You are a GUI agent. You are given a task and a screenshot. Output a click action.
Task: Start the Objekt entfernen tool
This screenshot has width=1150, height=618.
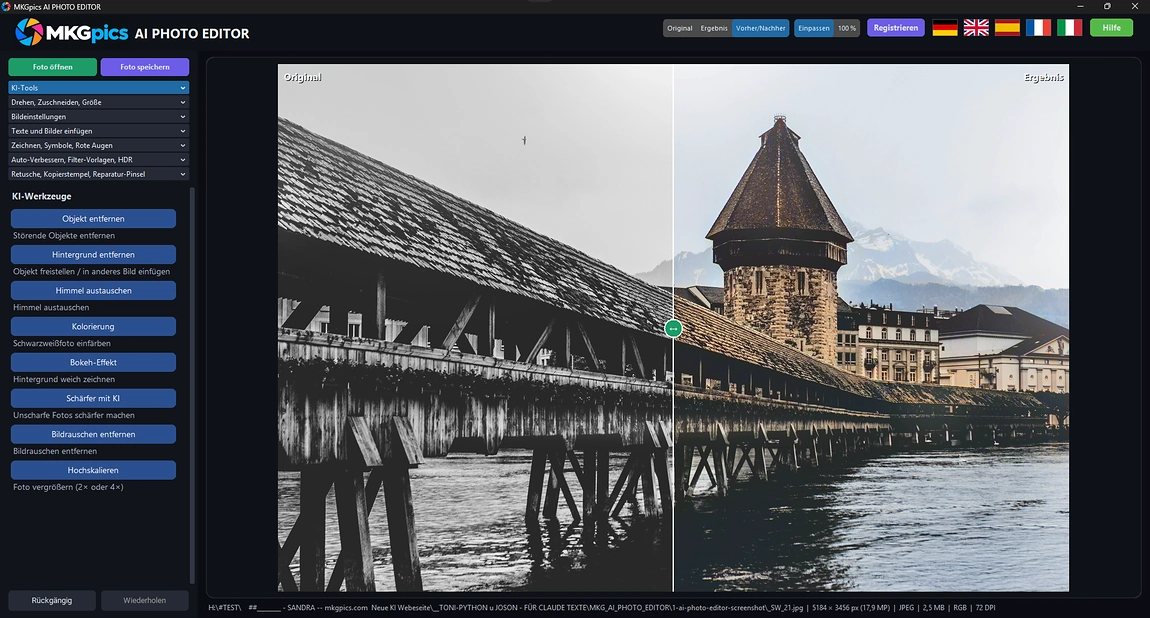click(93, 218)
